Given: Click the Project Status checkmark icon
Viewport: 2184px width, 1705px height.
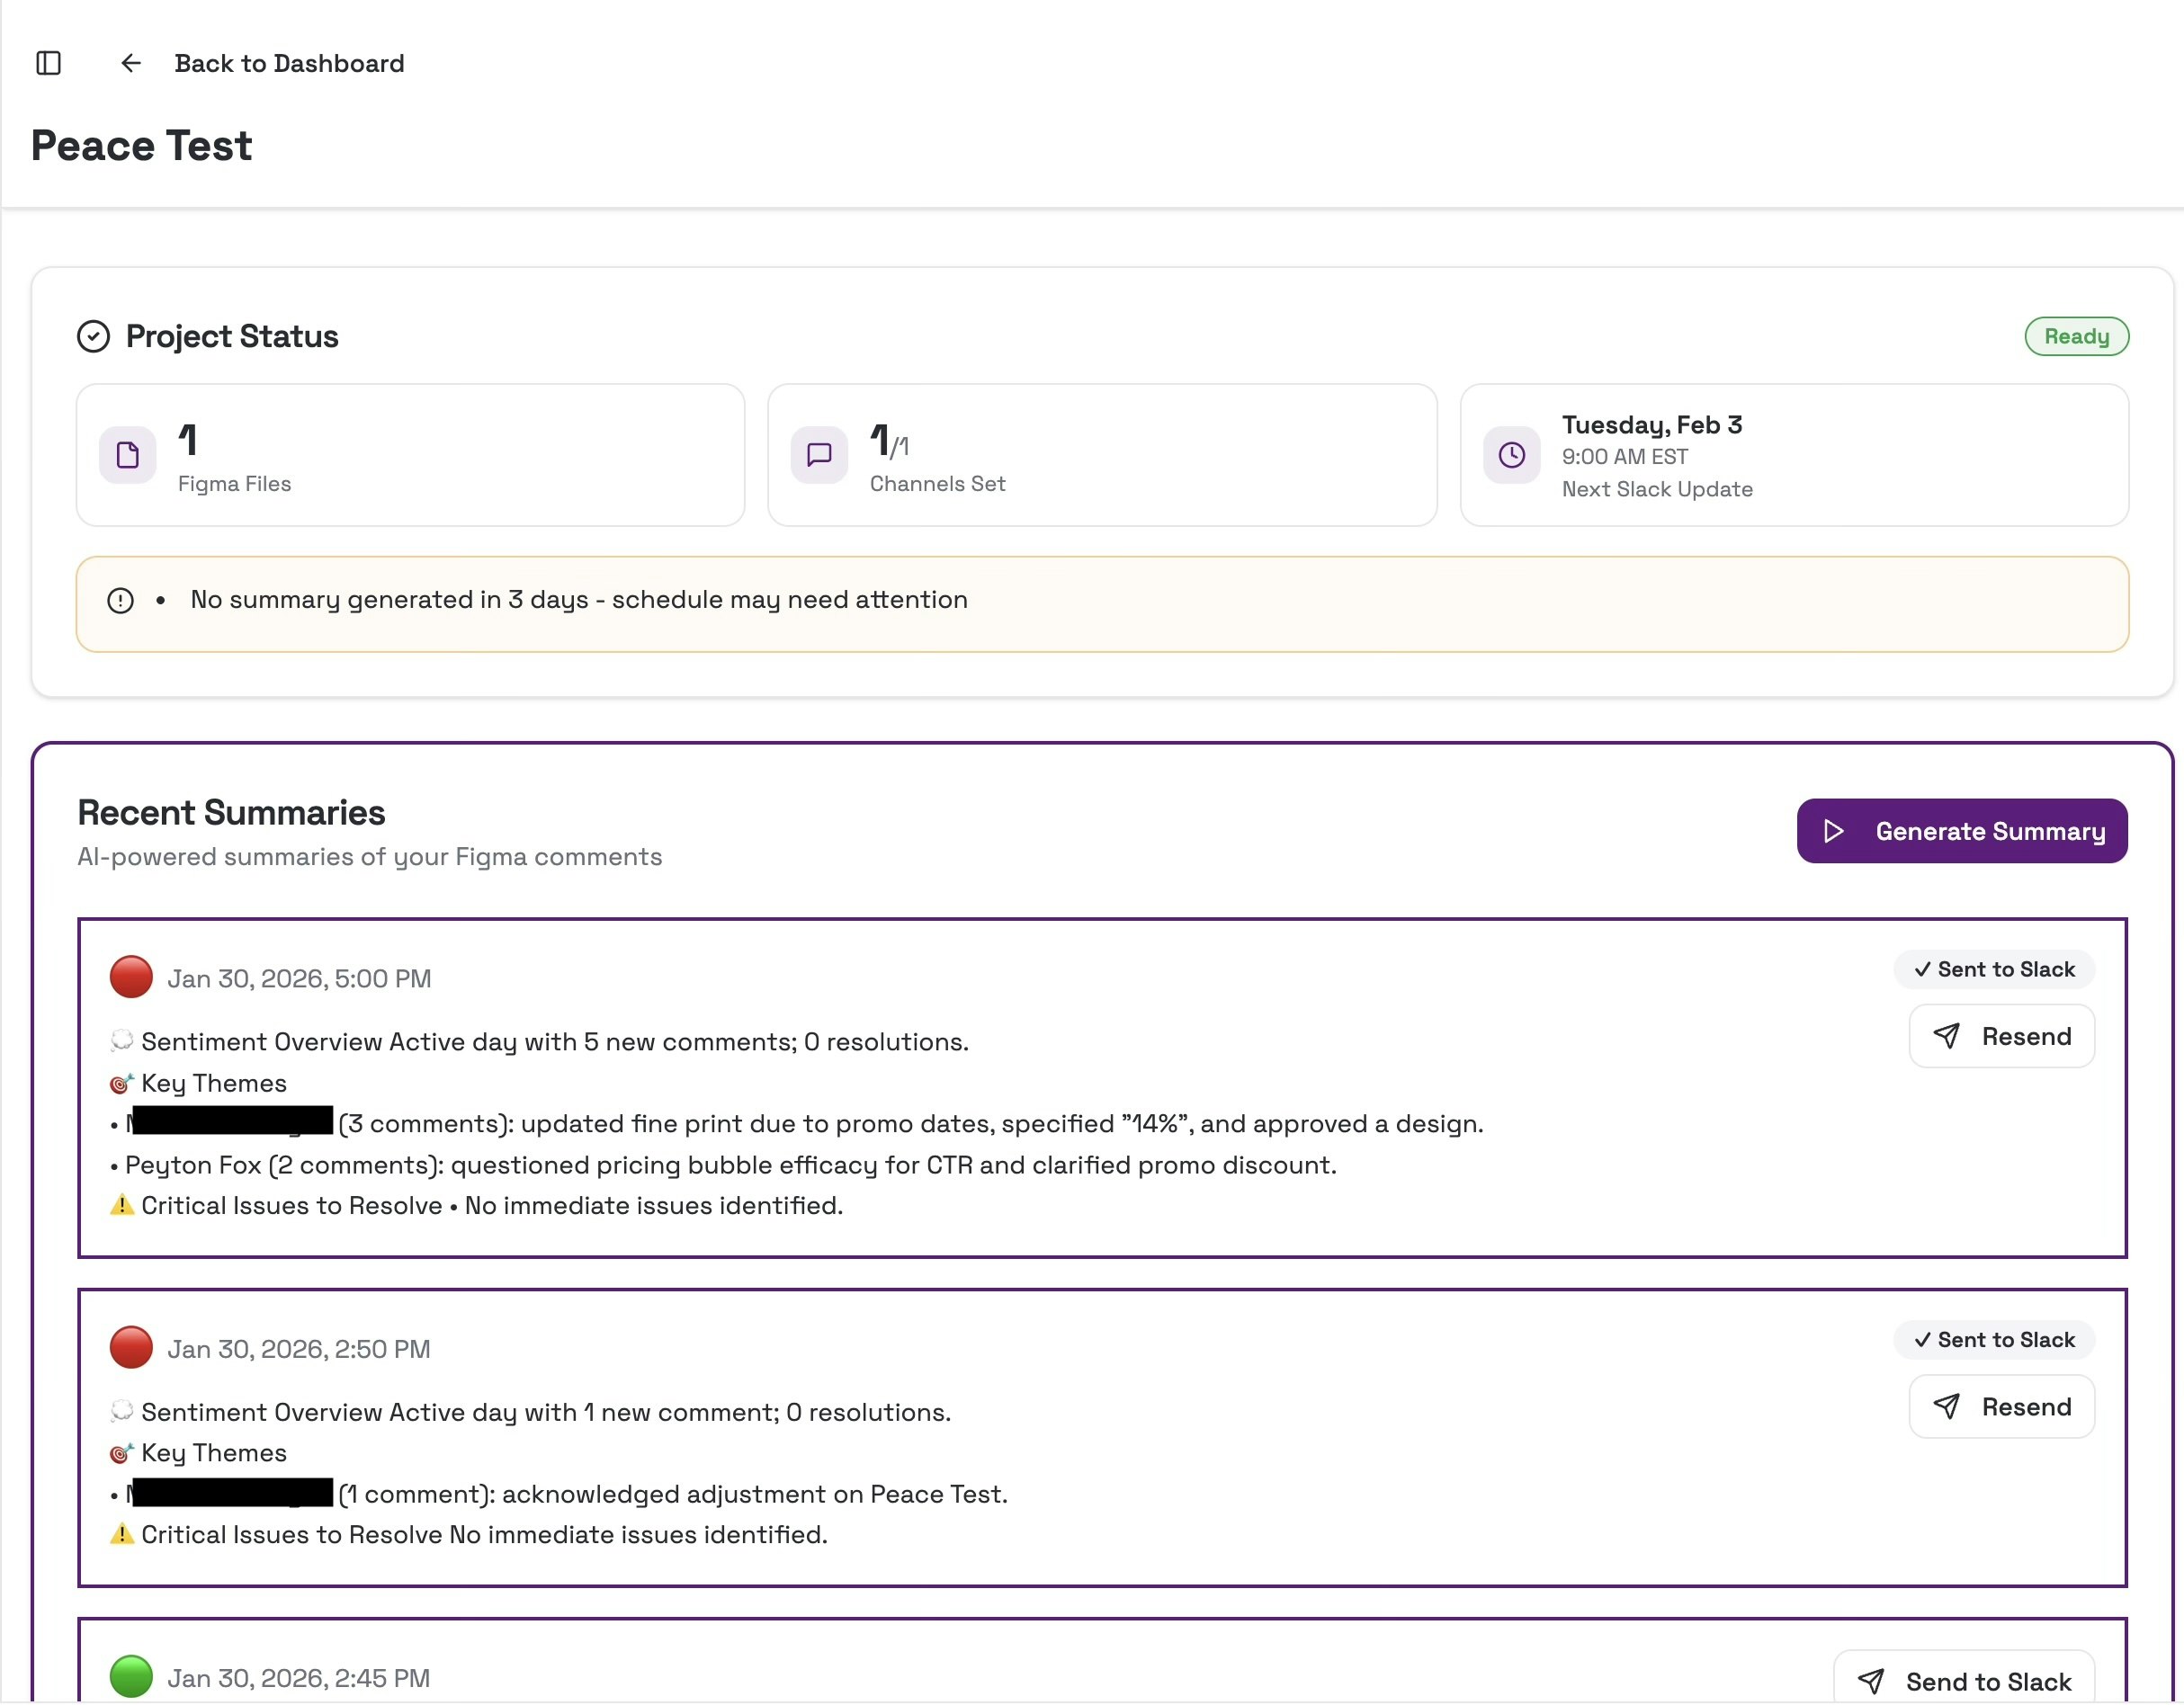Looking at the screenshot, I should coord(93,336).
